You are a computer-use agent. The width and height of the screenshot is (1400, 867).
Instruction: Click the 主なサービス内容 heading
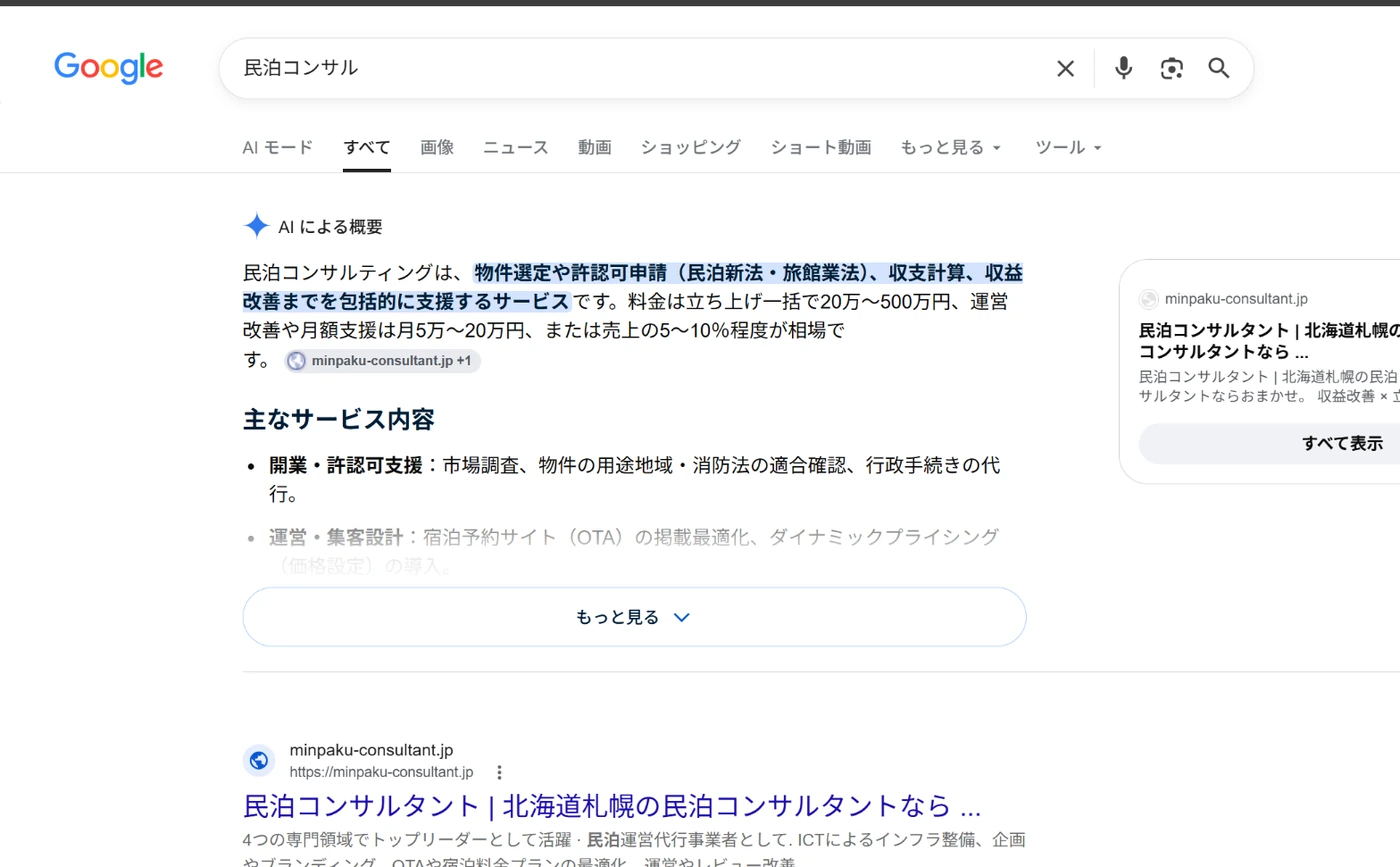click(x=339, y=419)
